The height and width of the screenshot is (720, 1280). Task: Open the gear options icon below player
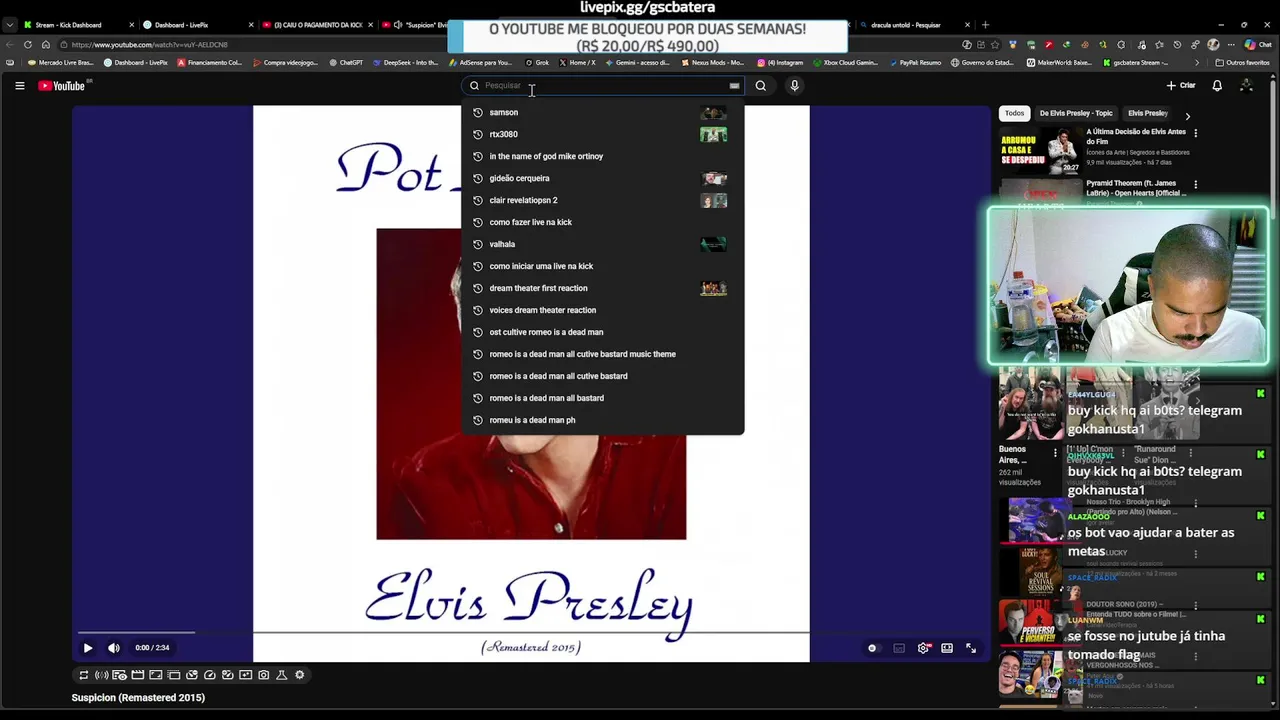click(300, 675)
